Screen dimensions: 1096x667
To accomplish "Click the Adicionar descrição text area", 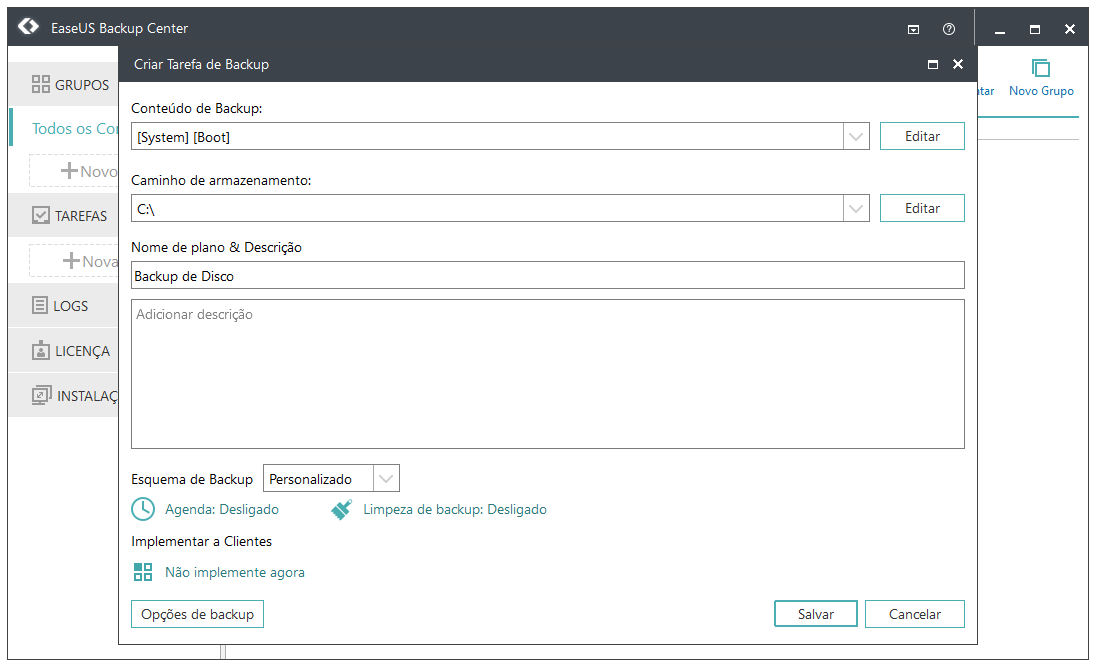I will pyautogui.click(x=547, y=373).
